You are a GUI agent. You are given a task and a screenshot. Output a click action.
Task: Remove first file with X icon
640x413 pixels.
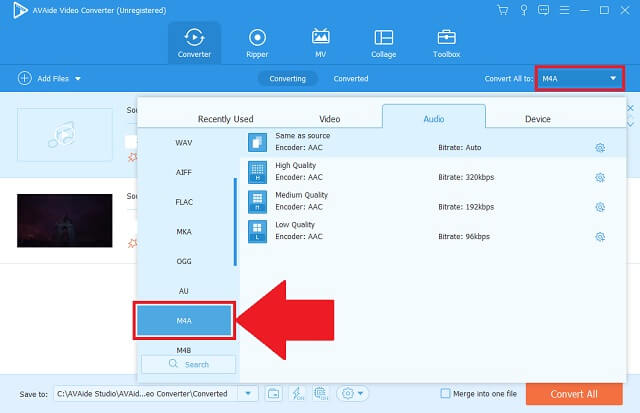(631, 108)
